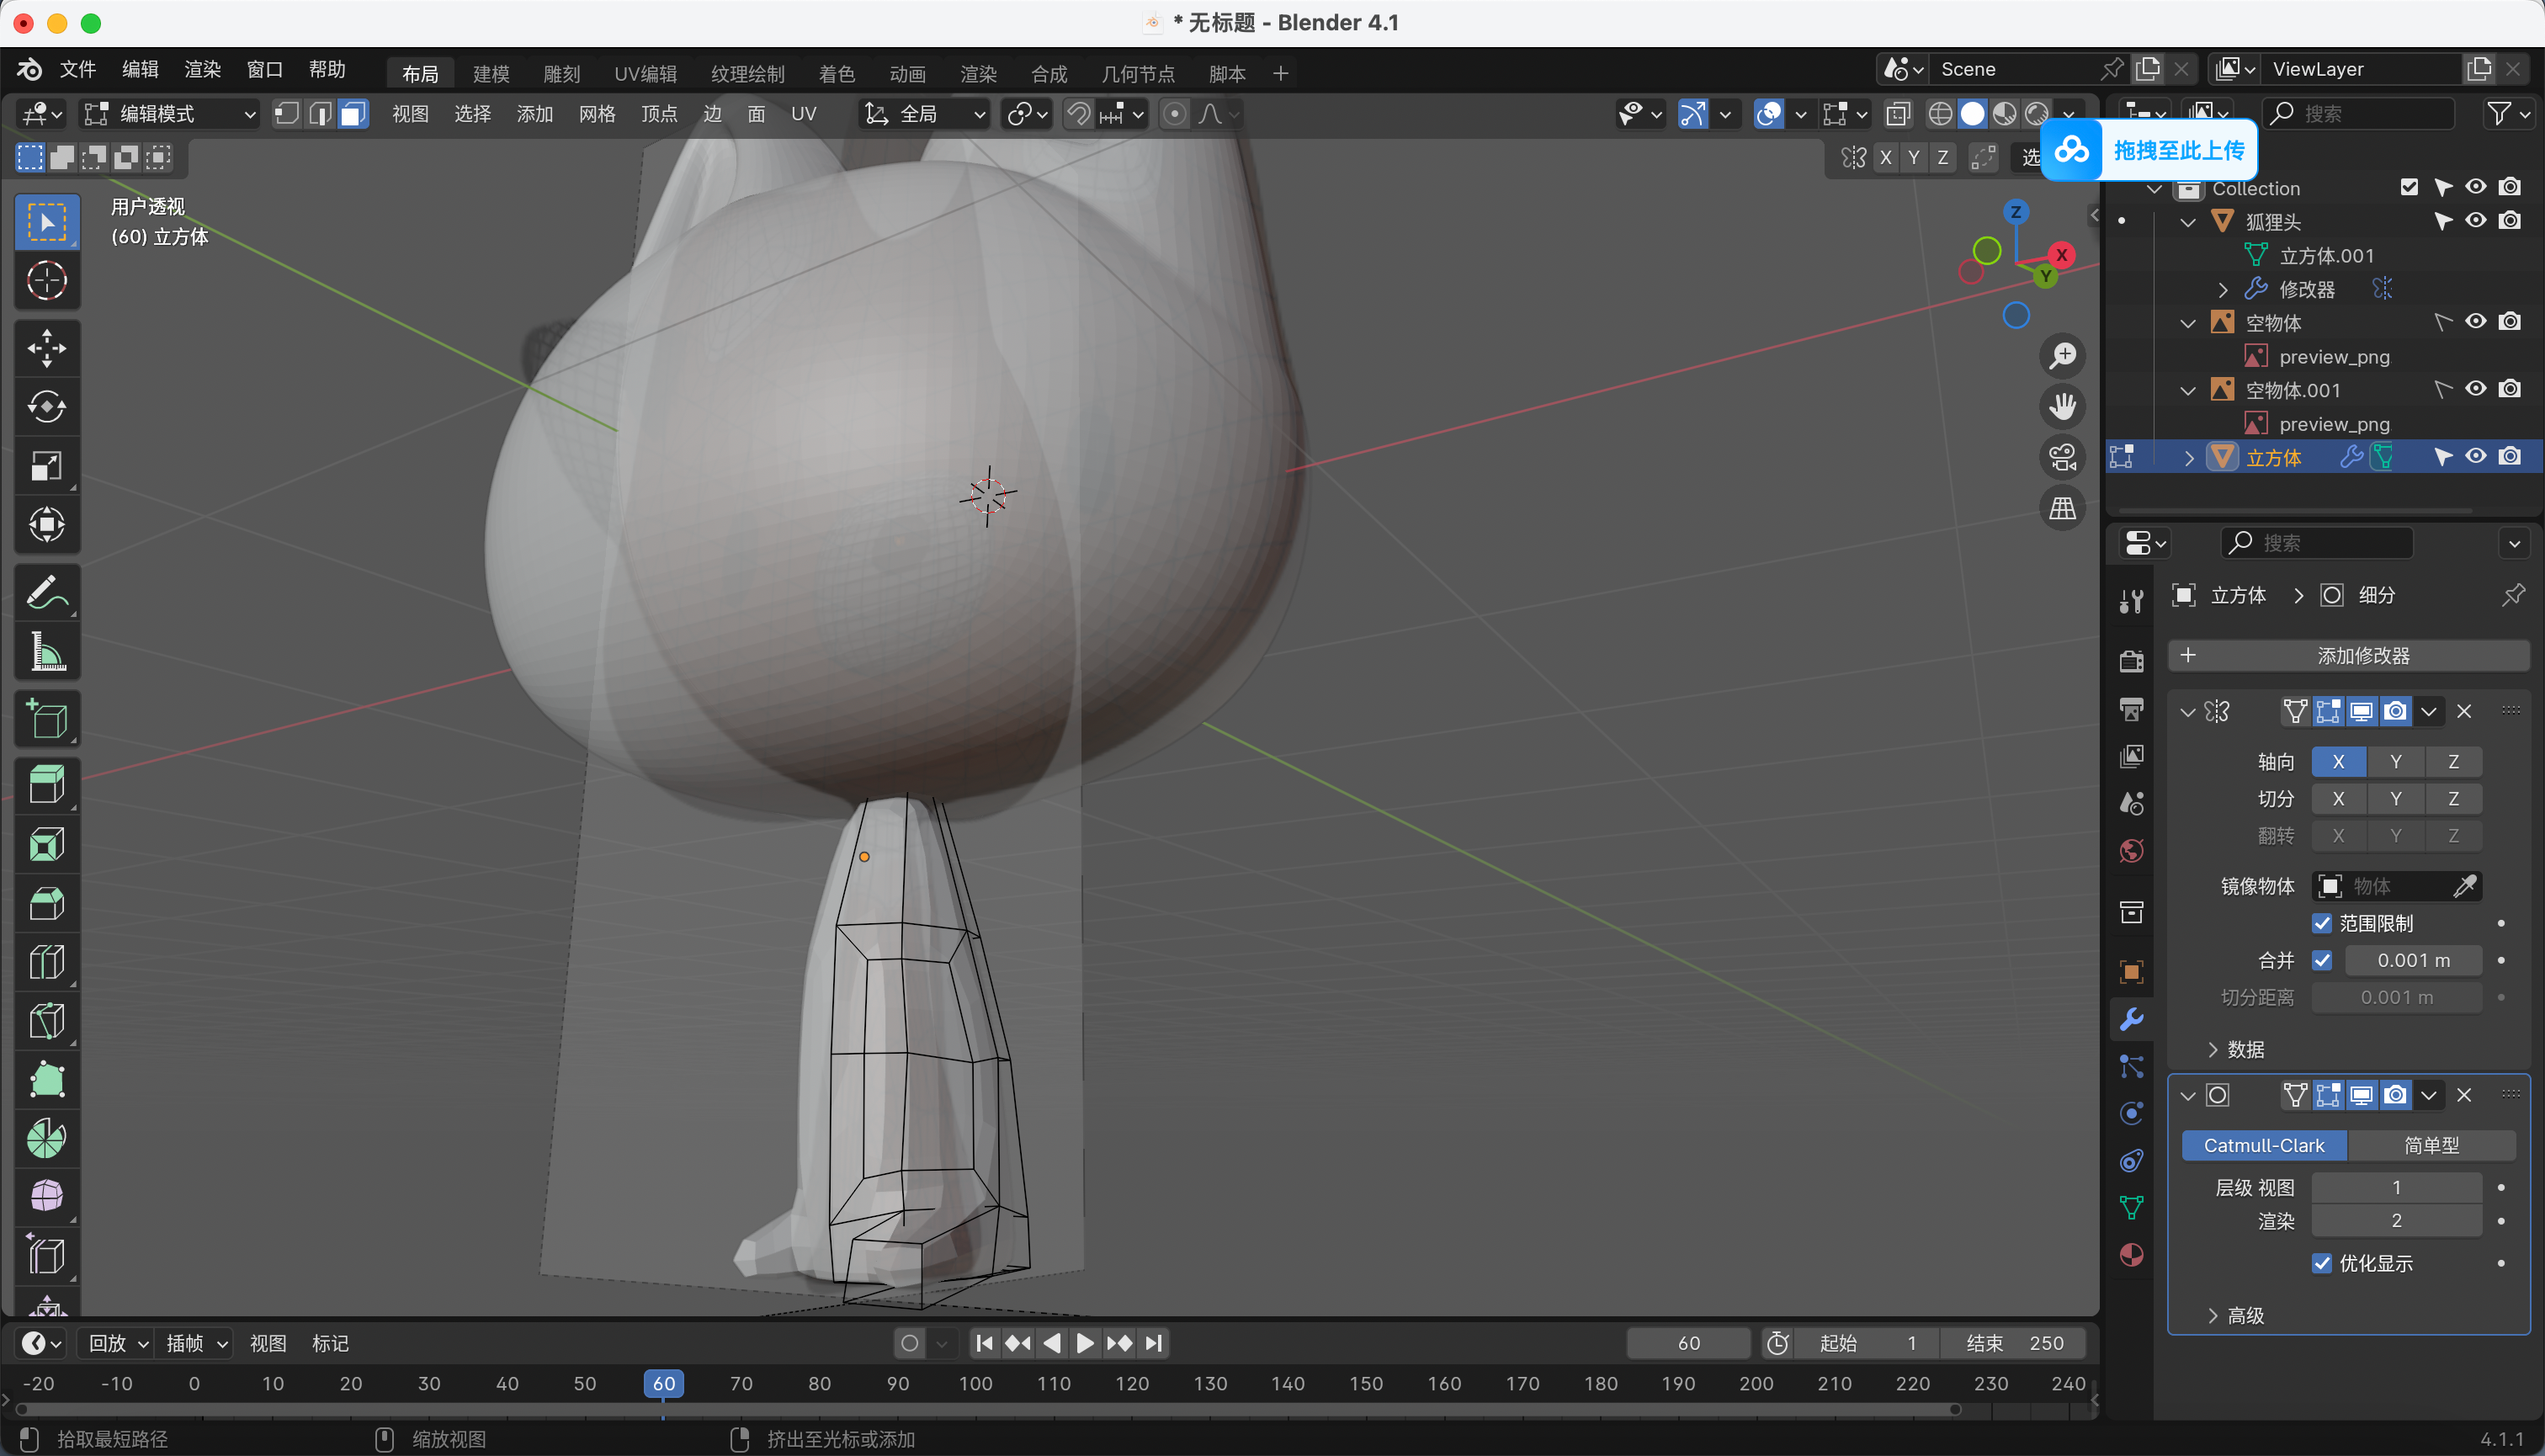The image size is (2545, 1456).
Task: Choose the Extrude Region tool
Action: tap(46, 784)
